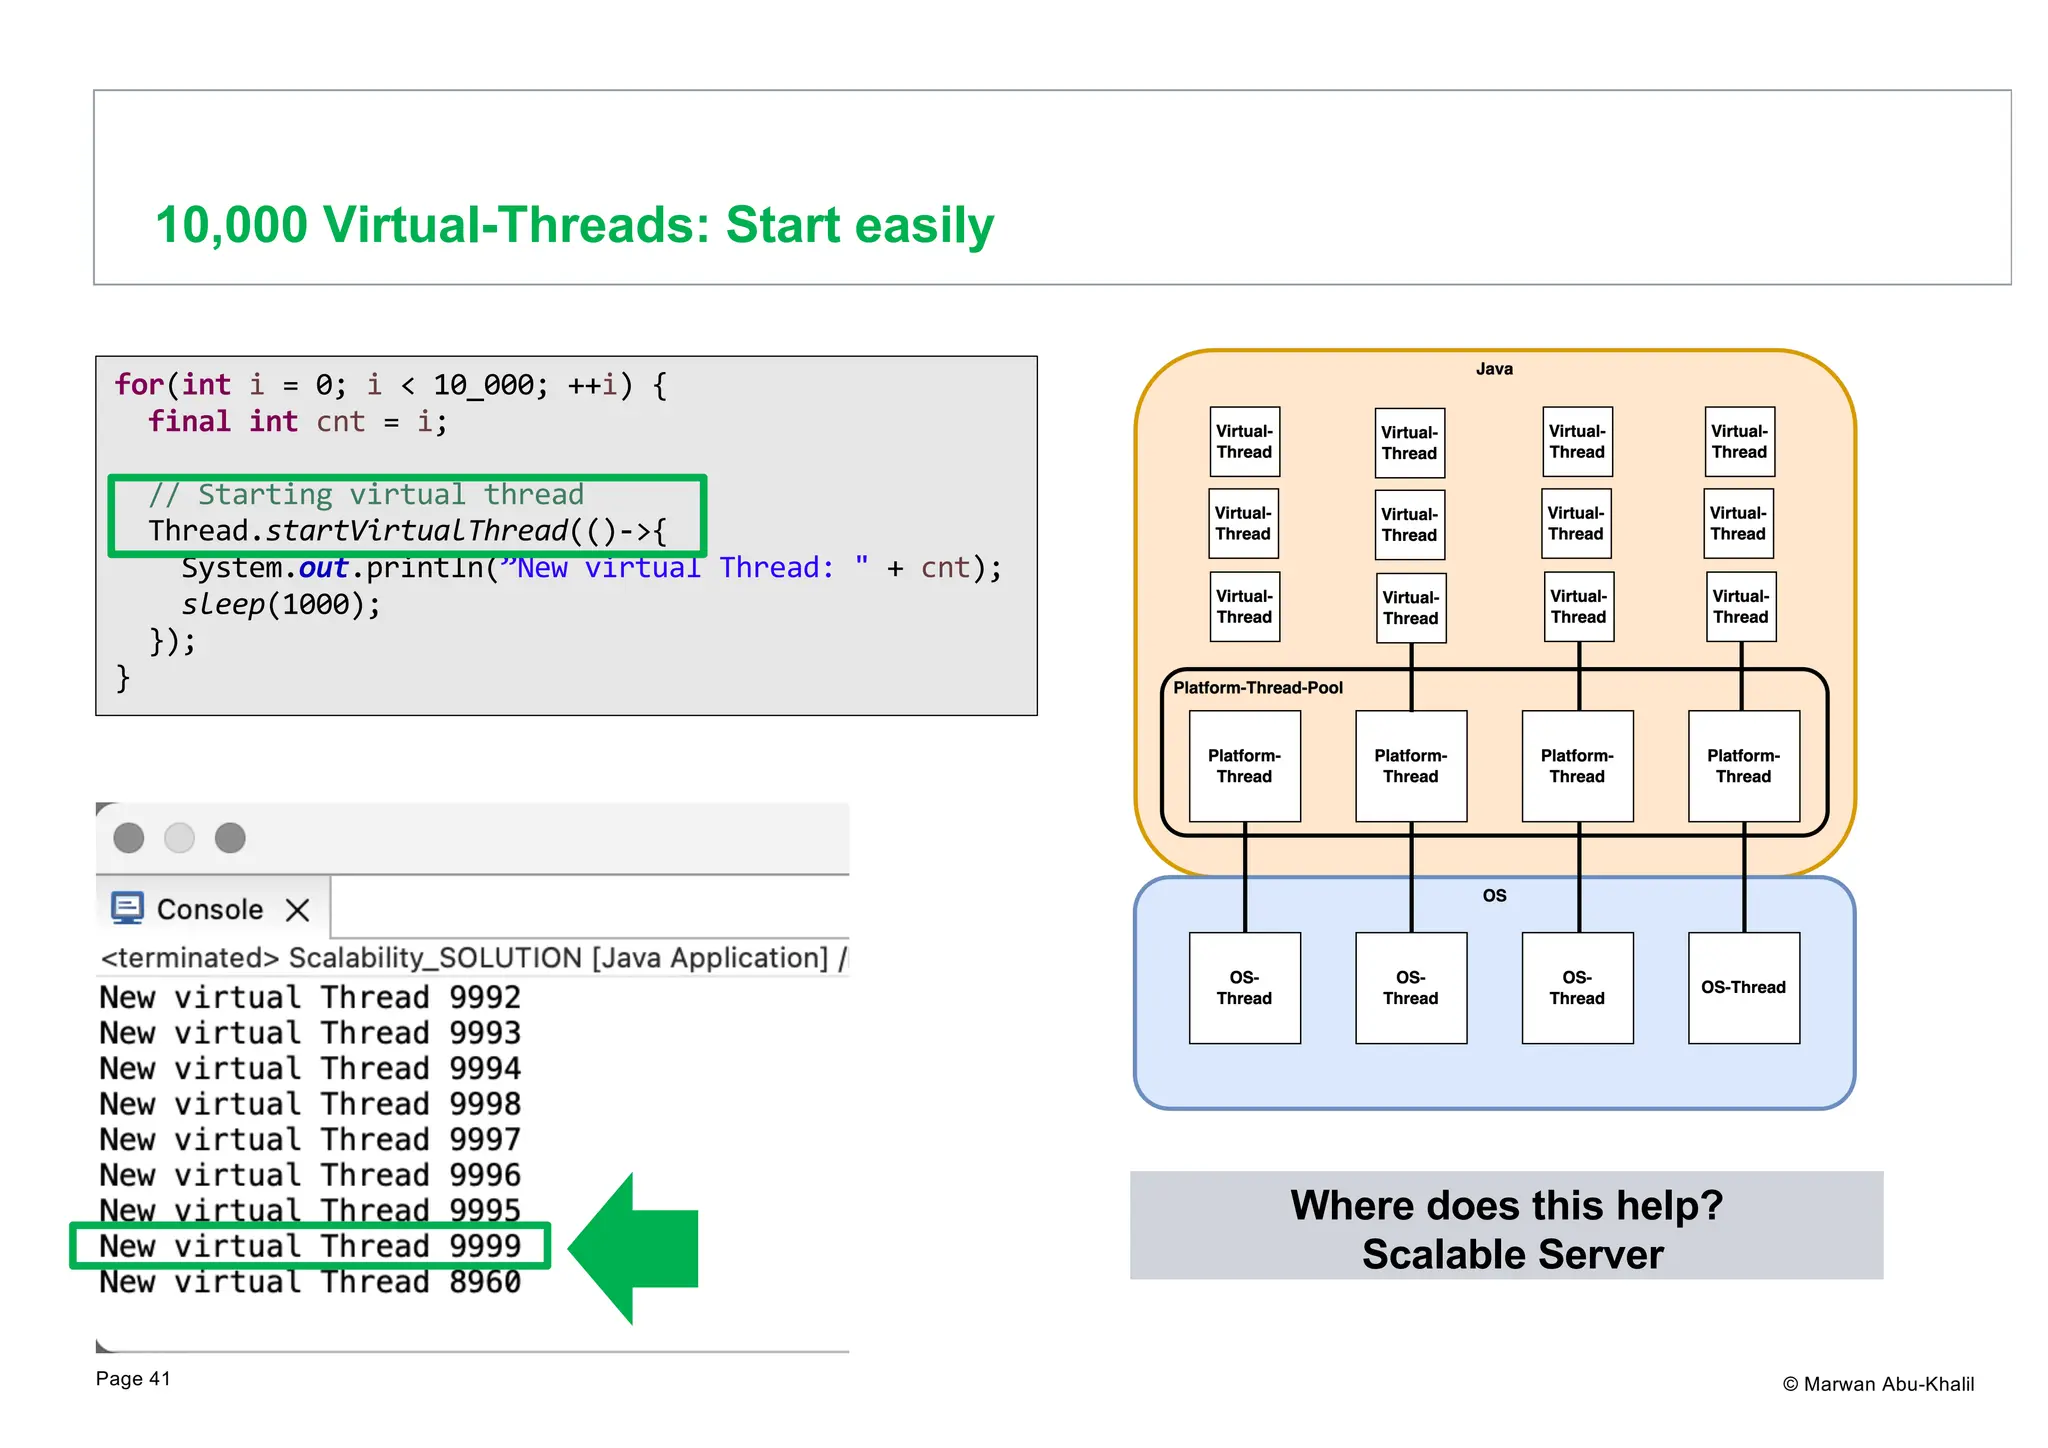2048x1448 pixels.
Task: Click the Marwan Abu-Khalil copyright text
Action: pyautogui.click(x=1877, y=1384)
